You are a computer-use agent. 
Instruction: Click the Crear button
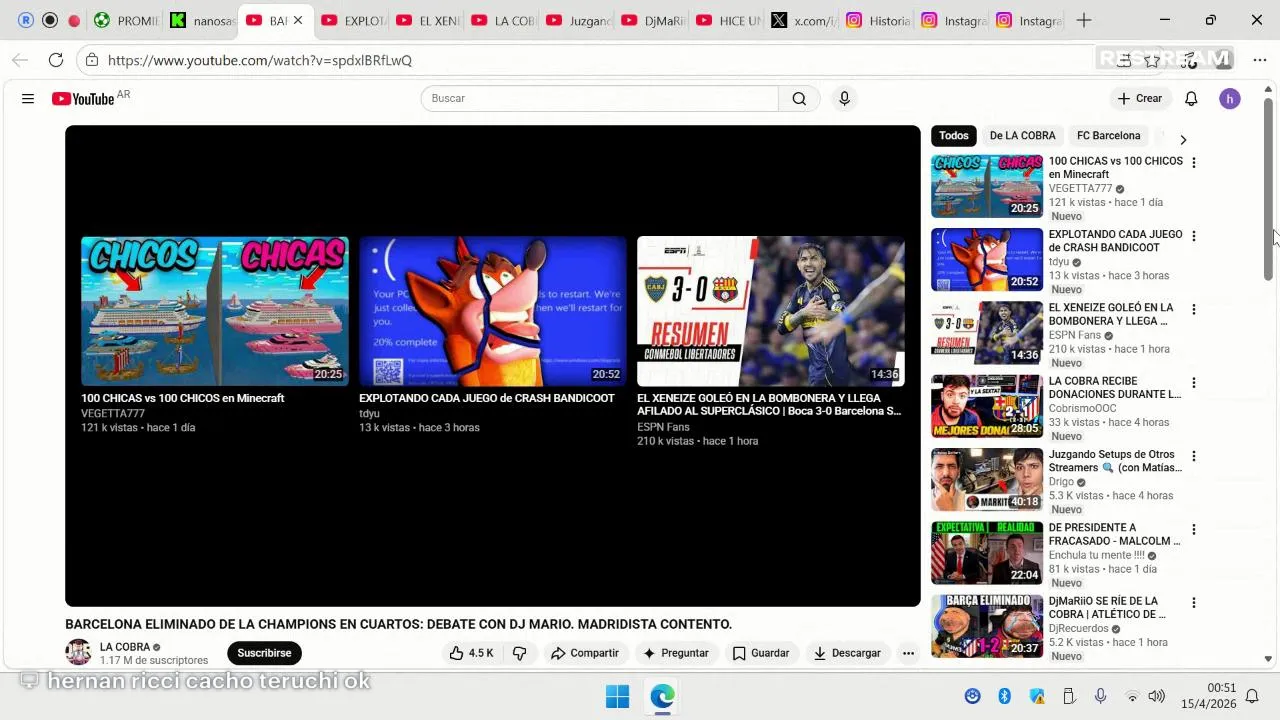click(x=1140, y=98)
